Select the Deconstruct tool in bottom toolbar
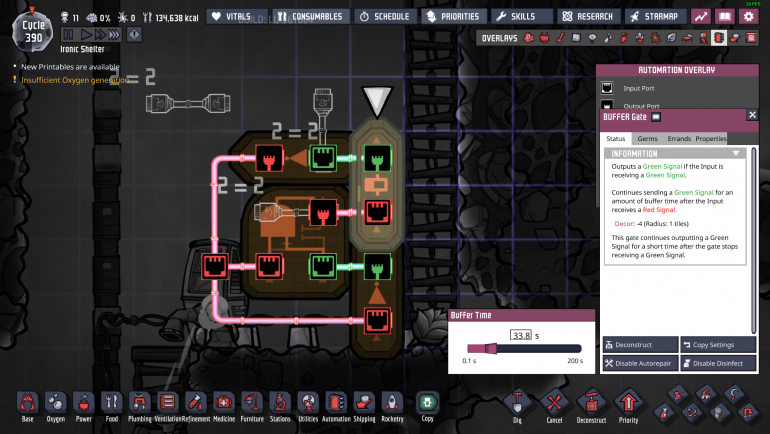 [591, 407]
